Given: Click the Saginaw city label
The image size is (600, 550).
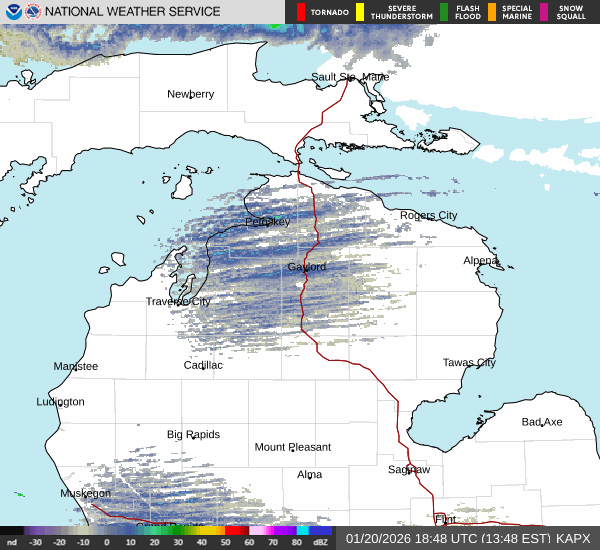Looking at the screenshot, I should (x=408, y=469).
